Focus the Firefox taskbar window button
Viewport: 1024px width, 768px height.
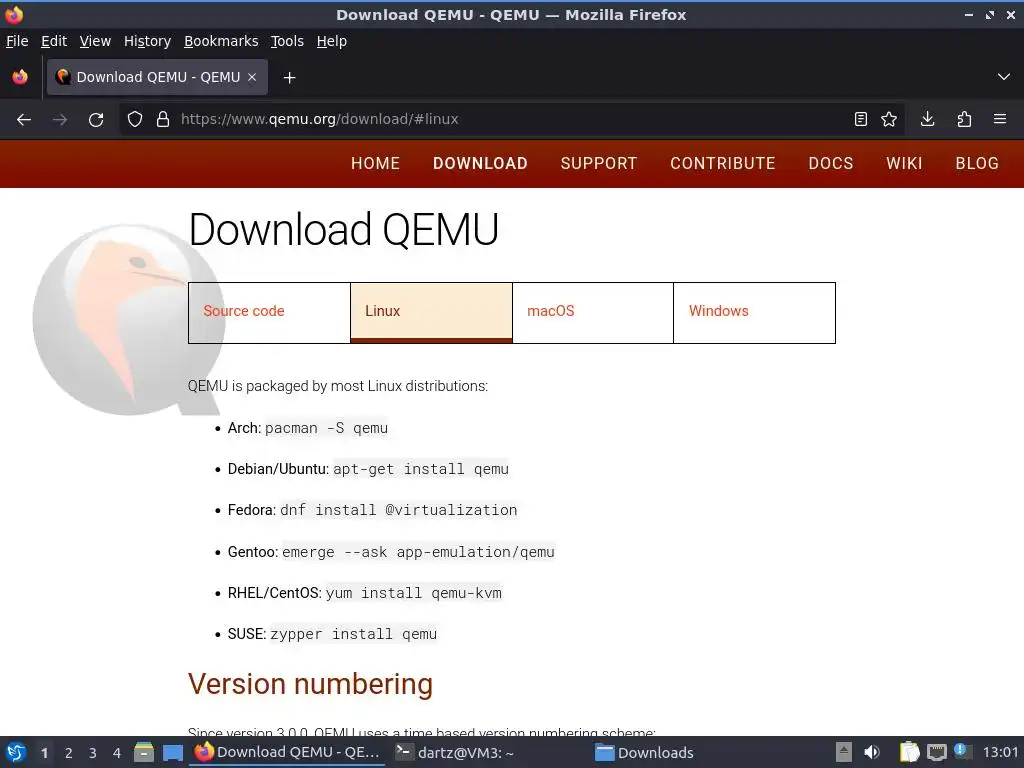click(288, 752)
